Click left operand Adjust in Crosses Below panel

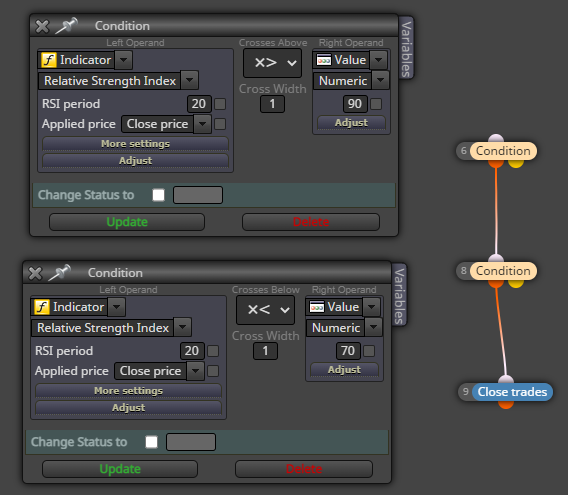coord(129,408)
